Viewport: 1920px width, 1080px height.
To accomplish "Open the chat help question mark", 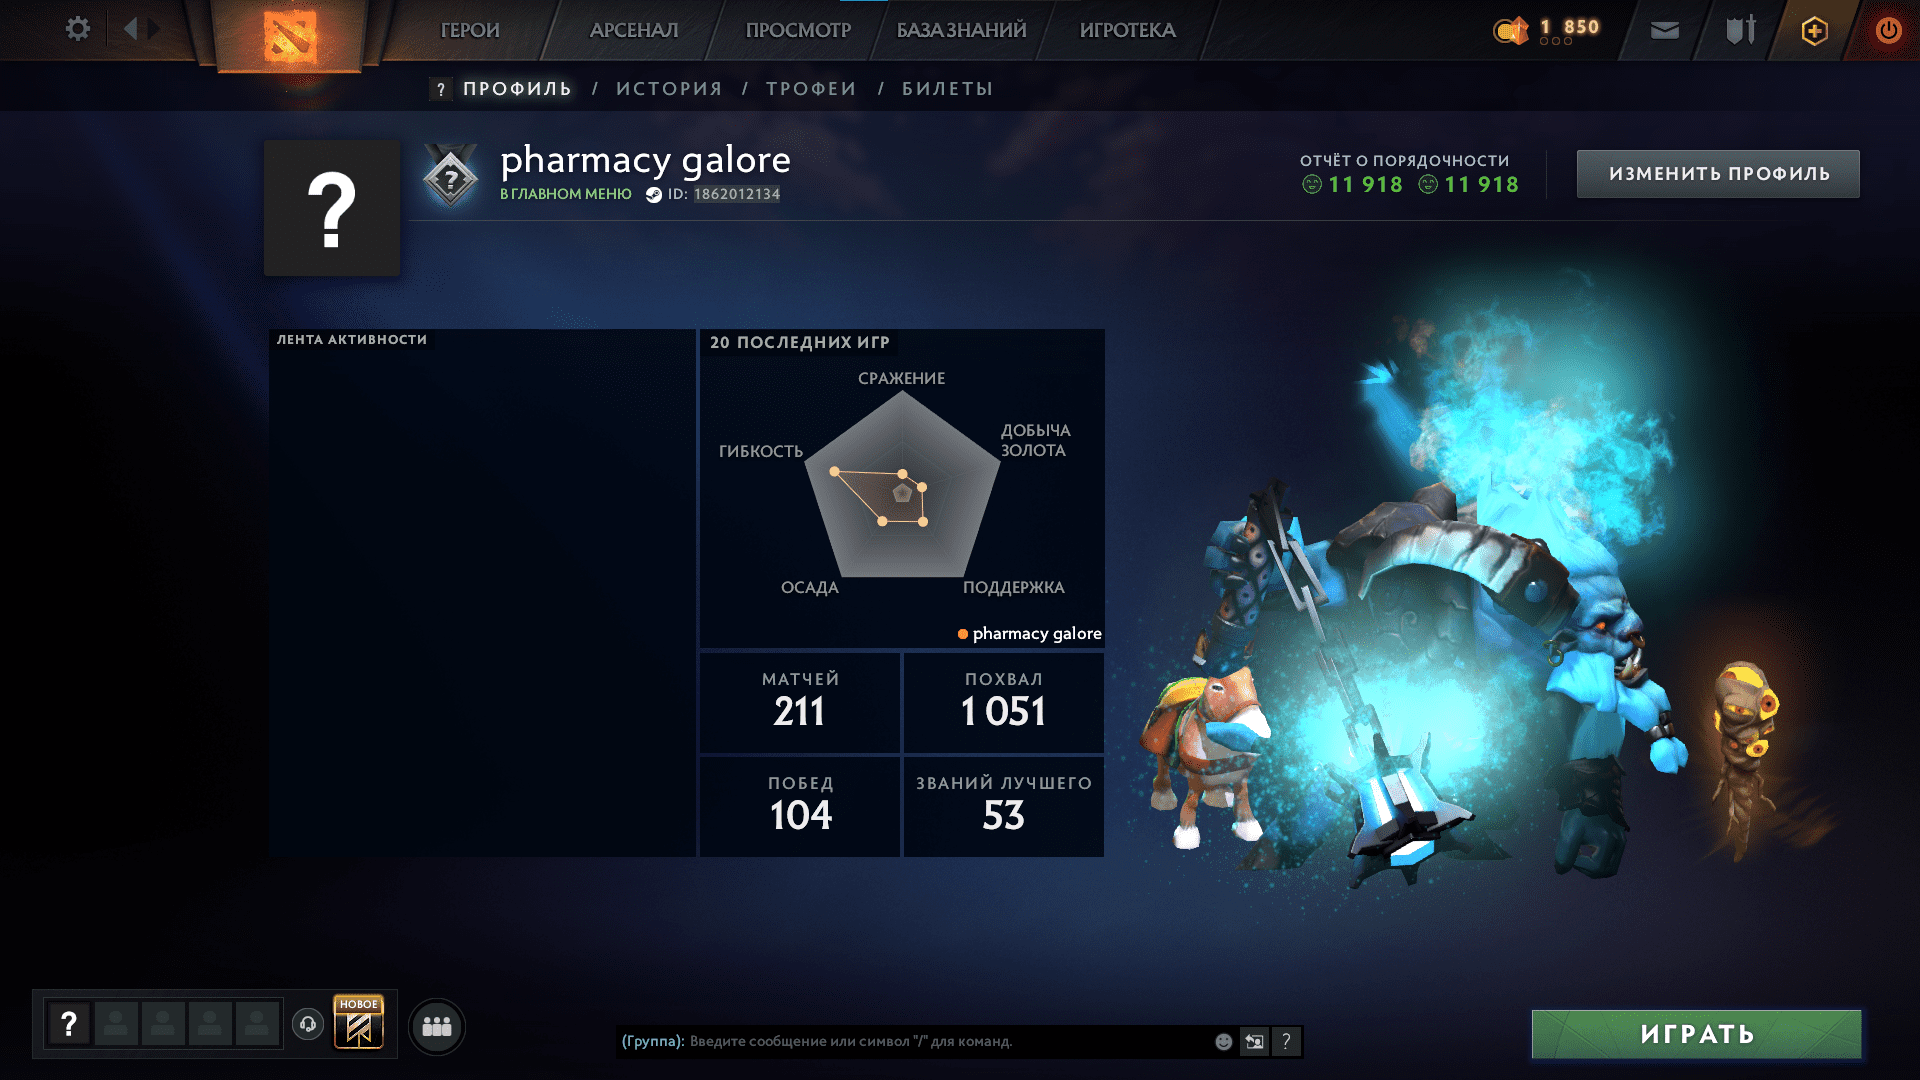I will [x=1286, y=1042].
